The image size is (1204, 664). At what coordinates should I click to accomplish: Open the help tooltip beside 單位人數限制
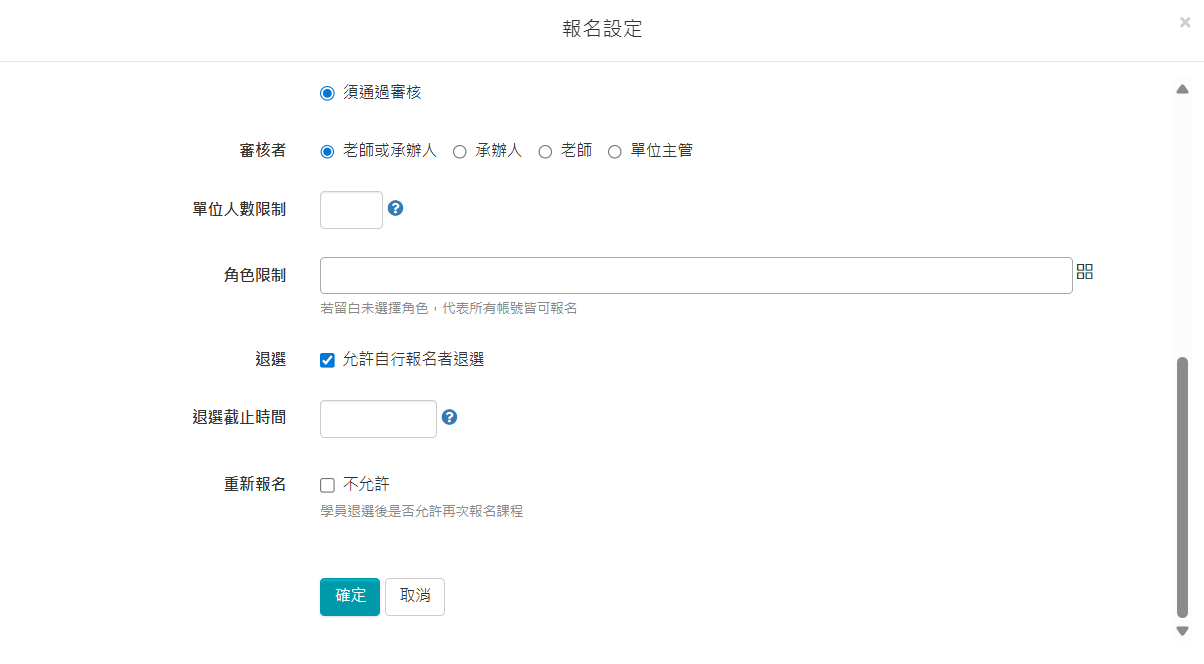point(395,209)
